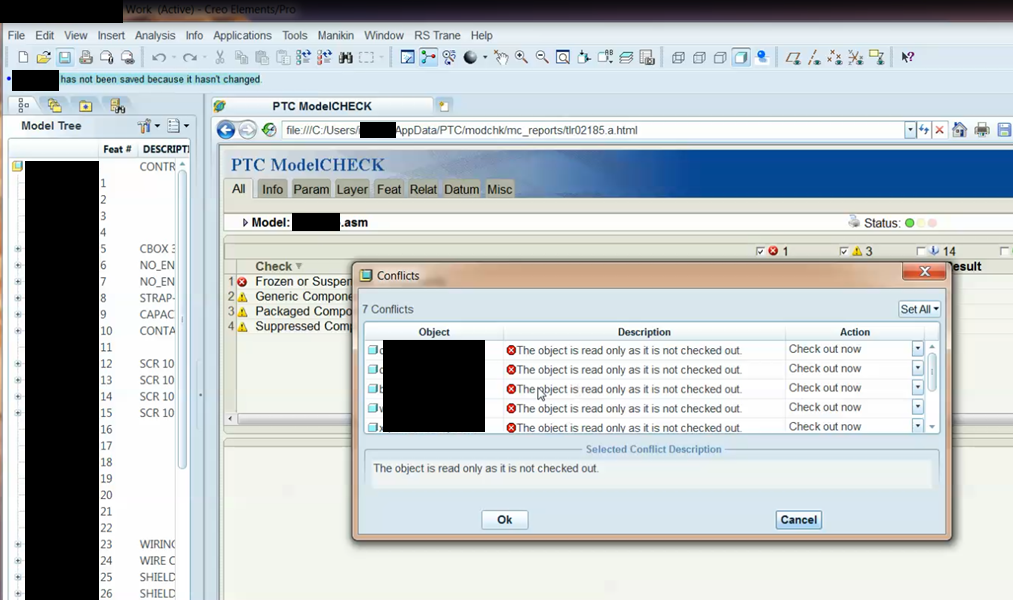Zoom out with the minus magnifier icon
The height and width of the screenshot is (600, 1013).
542,57
